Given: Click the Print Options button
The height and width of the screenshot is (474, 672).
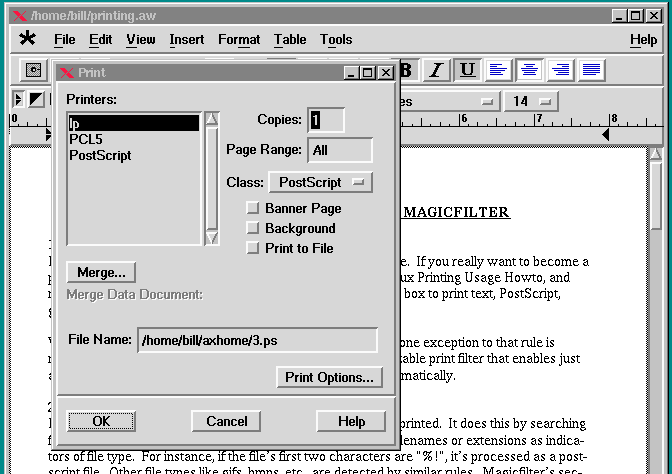Looking at the screenshot, I should [328, 377].
